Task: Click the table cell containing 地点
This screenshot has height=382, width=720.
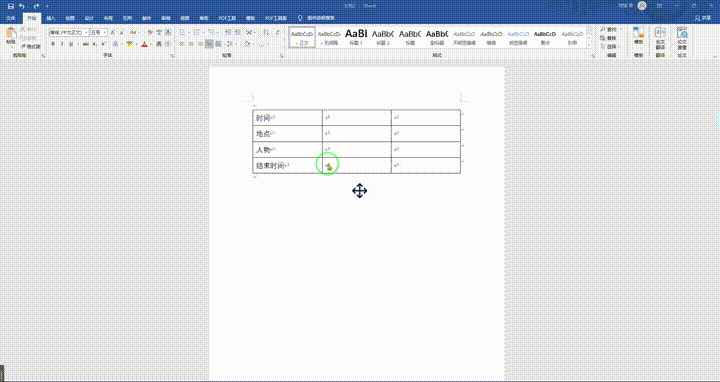Action: click(x=287, y=134)
